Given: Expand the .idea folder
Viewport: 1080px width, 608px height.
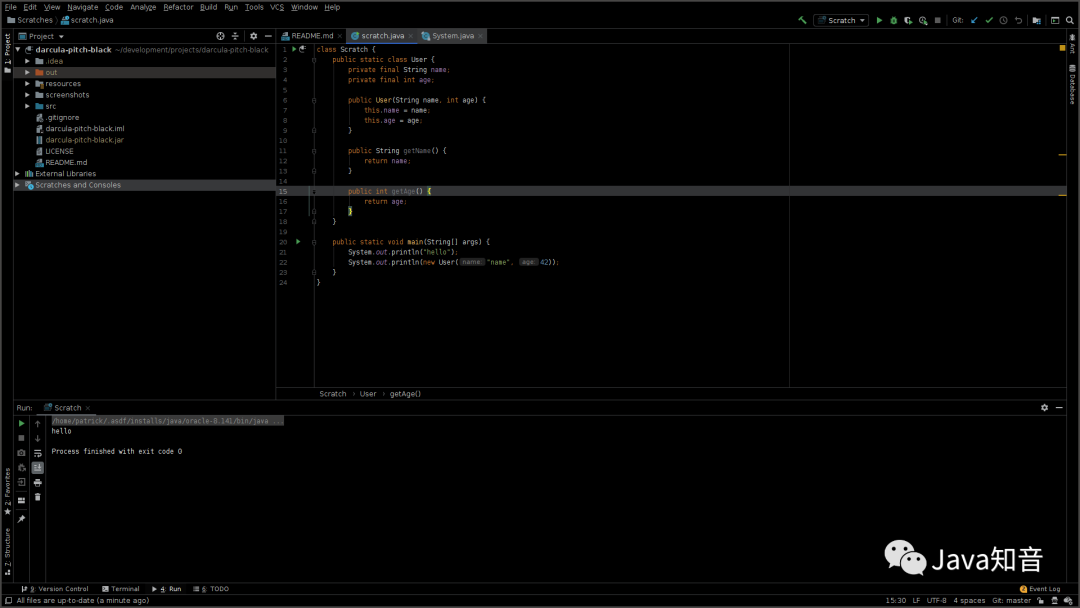Looking at the screenshot, I should tap(28, 61).
